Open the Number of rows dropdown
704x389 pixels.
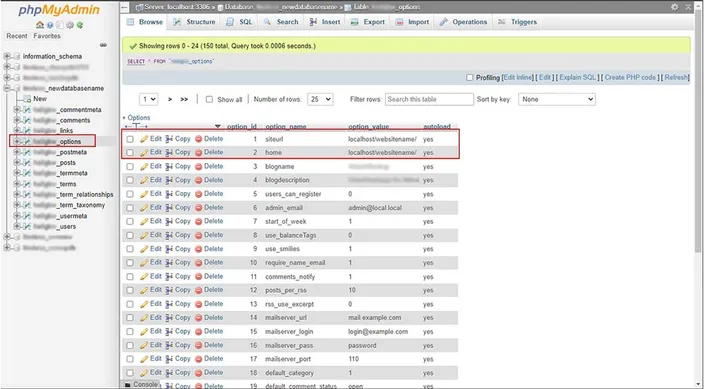(320, 99)
